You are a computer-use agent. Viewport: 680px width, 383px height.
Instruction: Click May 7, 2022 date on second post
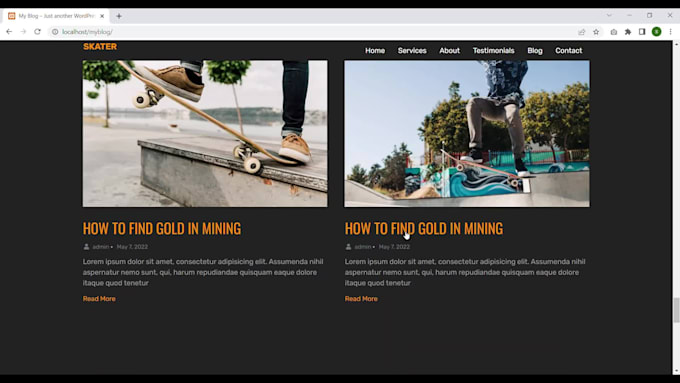point(394,247)
